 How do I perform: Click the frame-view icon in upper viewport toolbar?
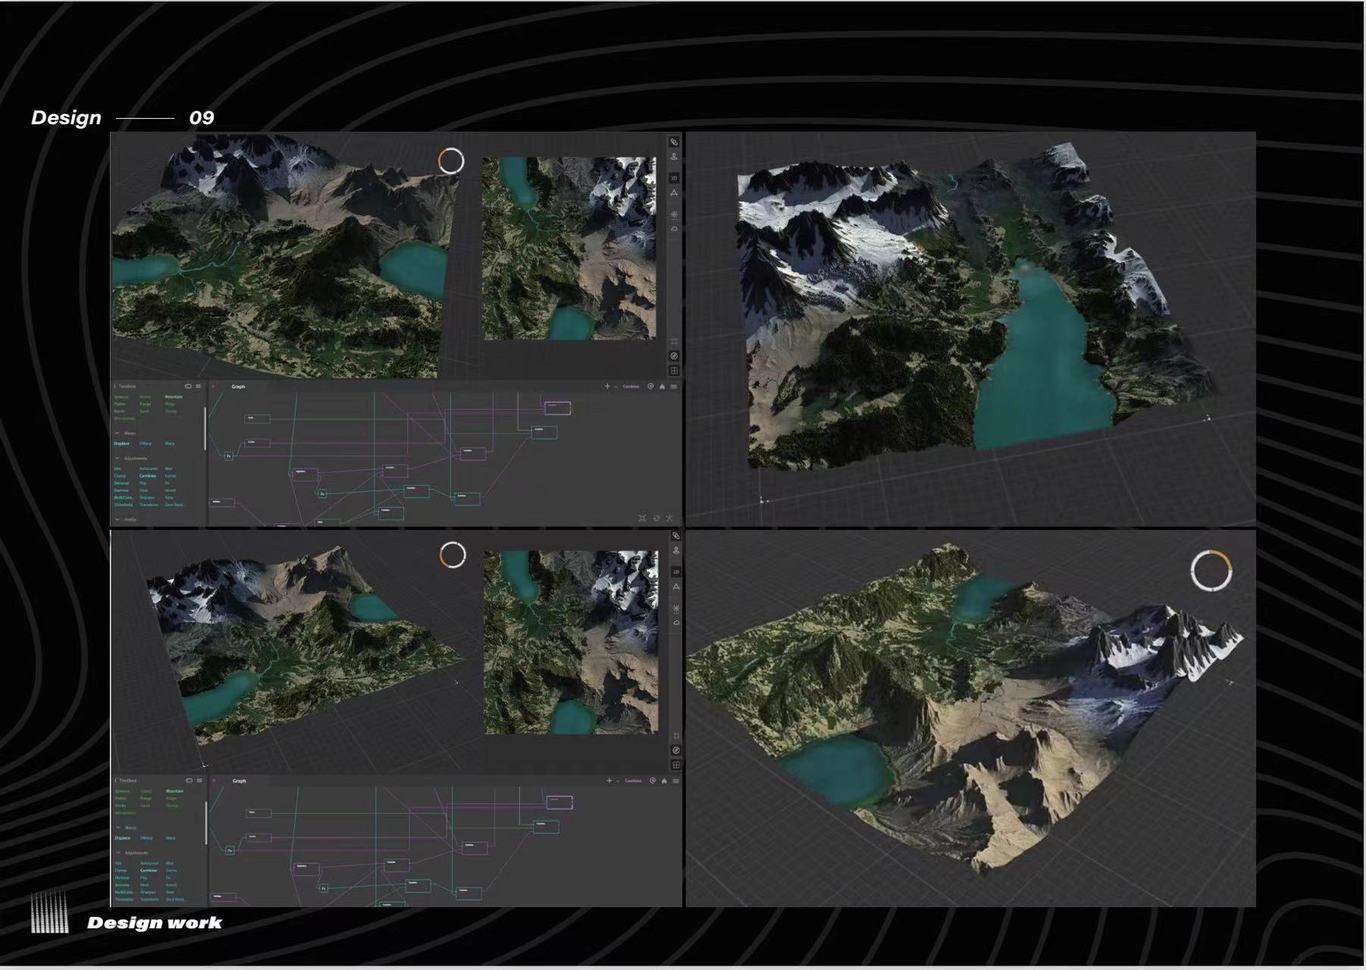click(674, 342)
